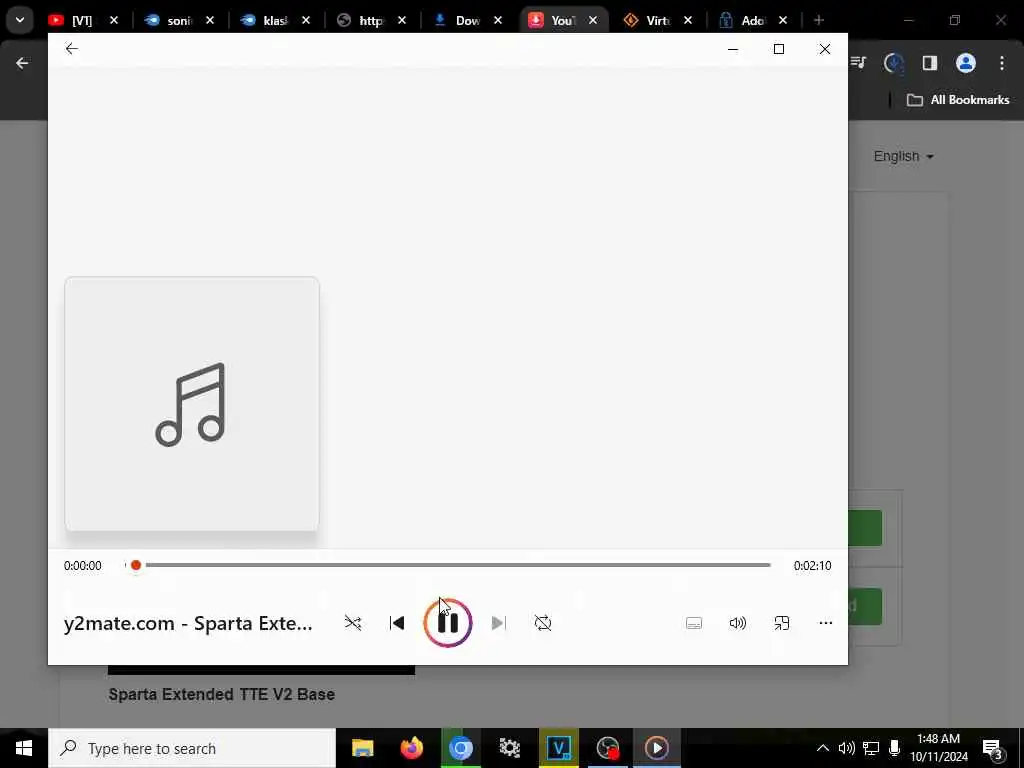Switch to the mini player view

pos(782,623)
